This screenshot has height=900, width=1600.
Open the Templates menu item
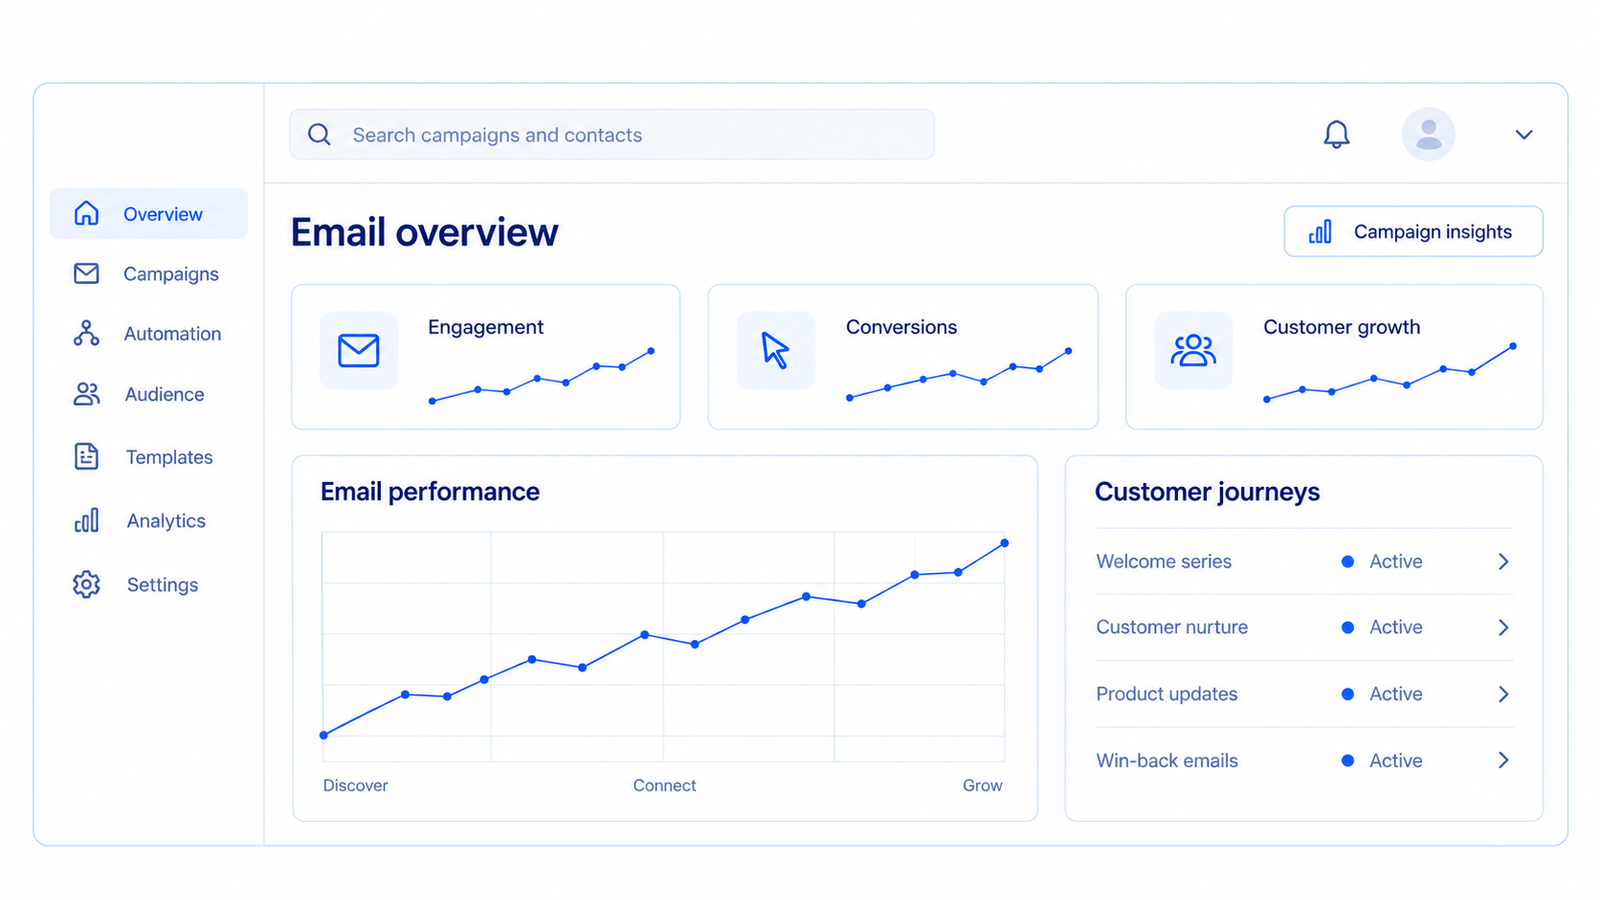[x=149, y=456]
